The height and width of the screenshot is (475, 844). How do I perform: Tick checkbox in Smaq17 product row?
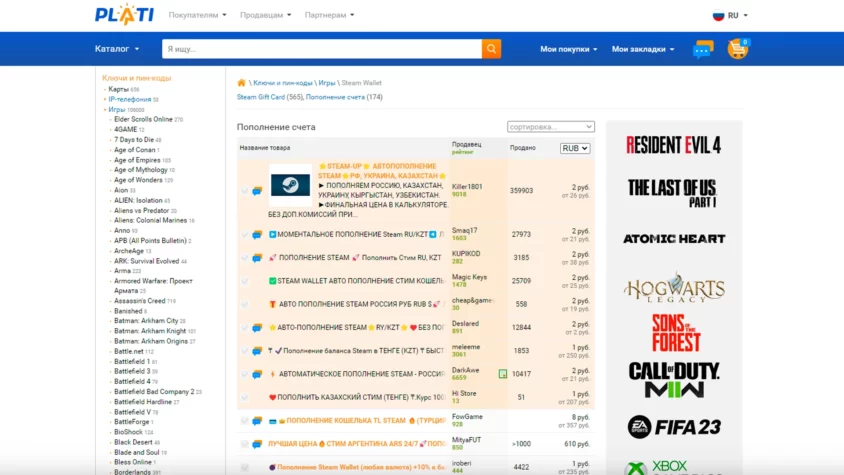pyautogui.click(x=245, y=234)
